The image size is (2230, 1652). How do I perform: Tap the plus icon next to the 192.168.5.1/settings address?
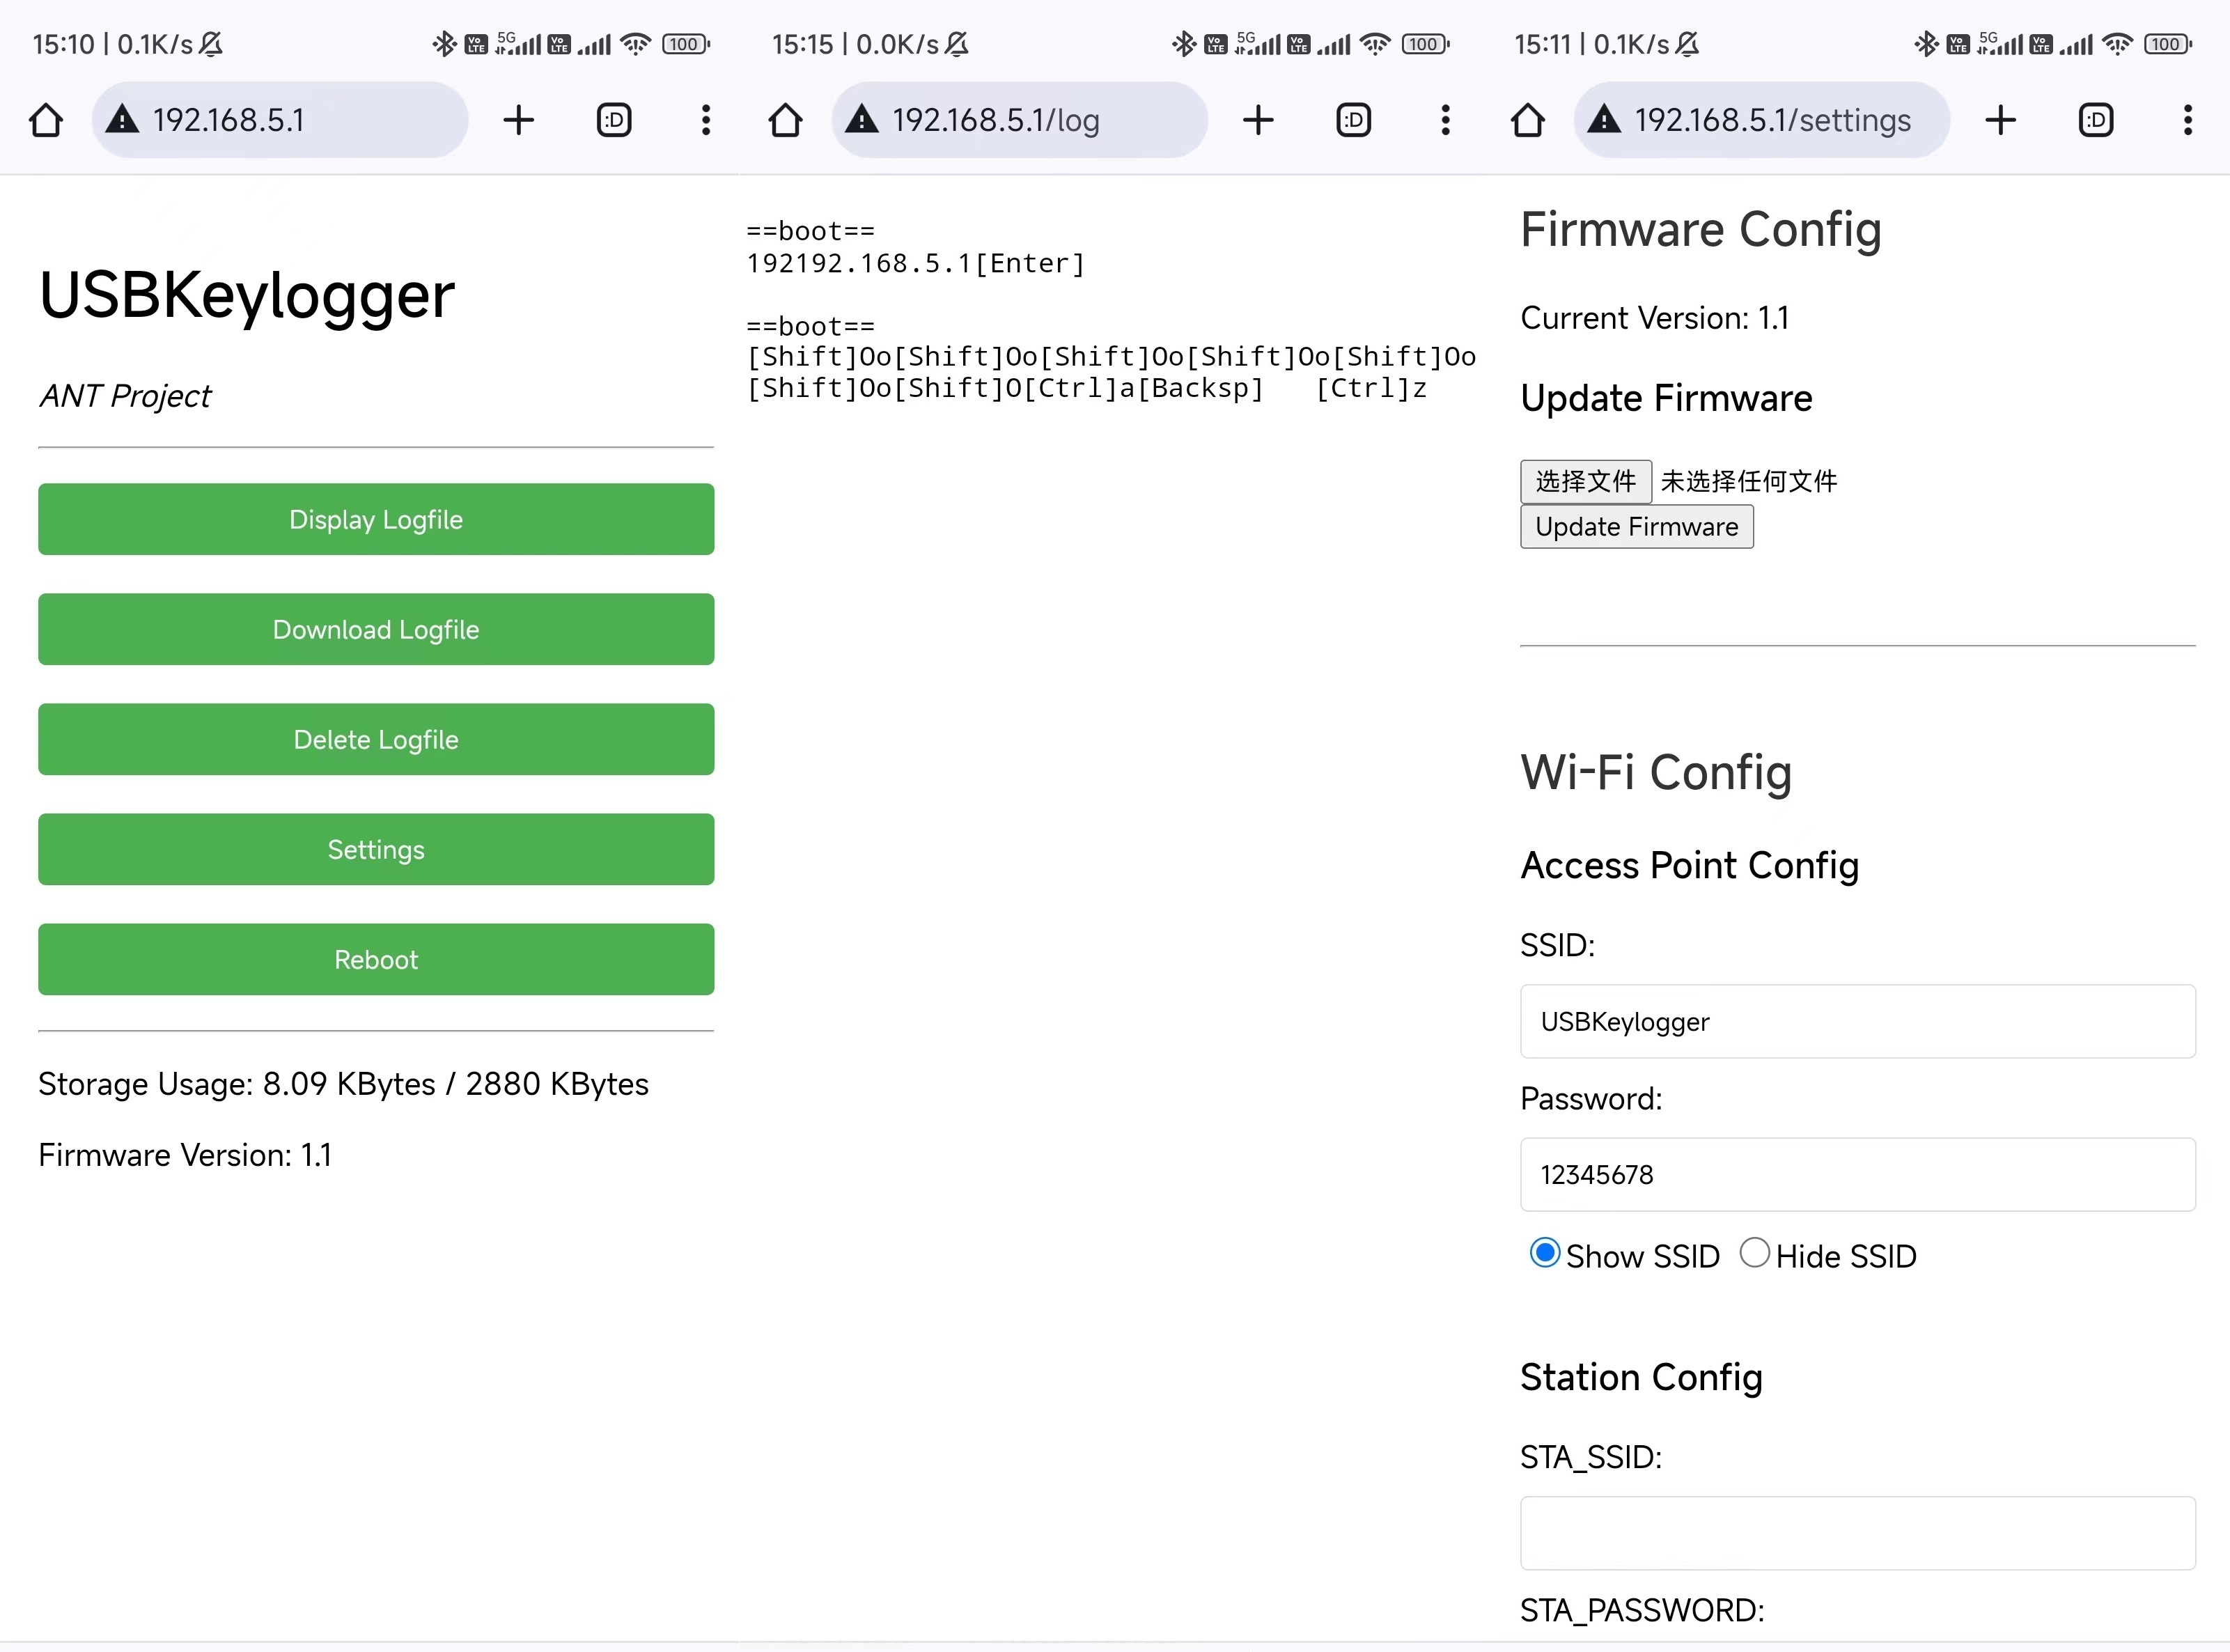pos(2000,120)
